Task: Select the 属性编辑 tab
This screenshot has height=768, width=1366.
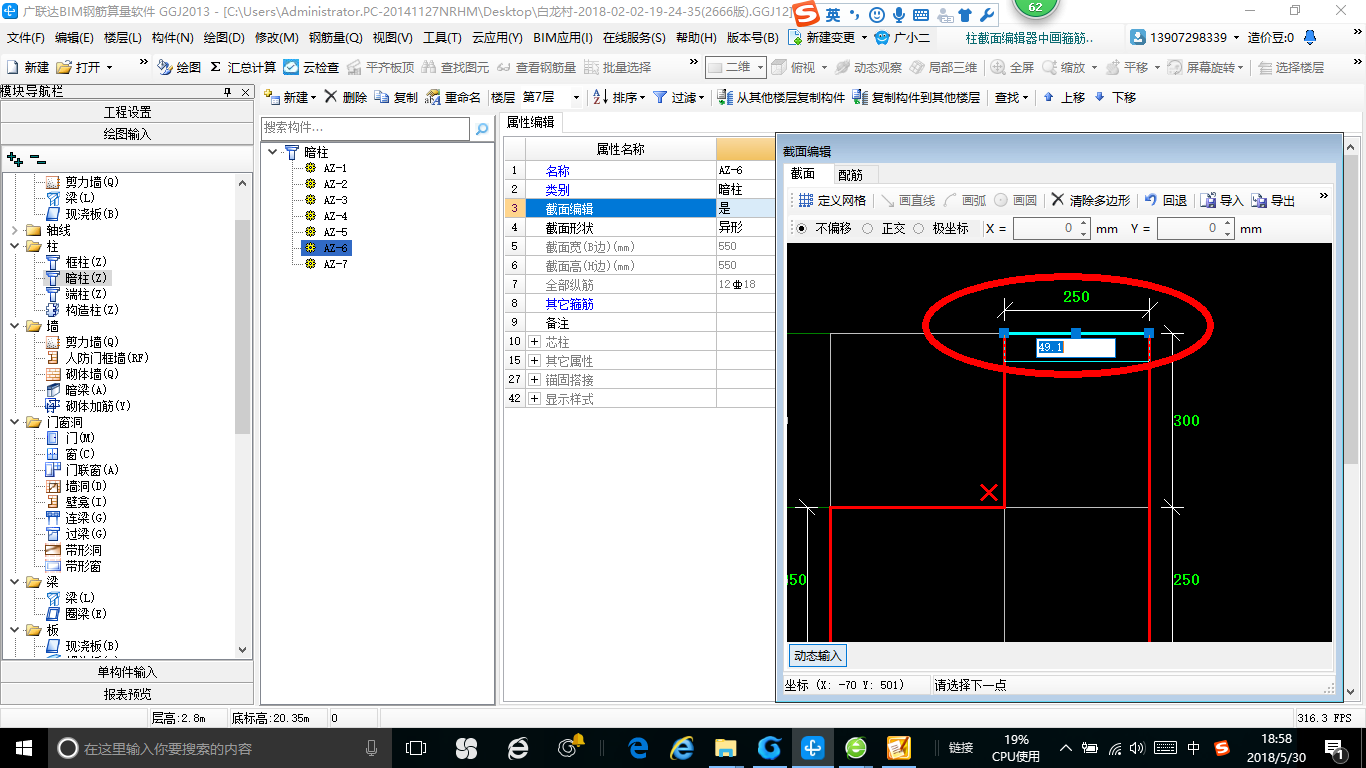Action: pos(530,122)
